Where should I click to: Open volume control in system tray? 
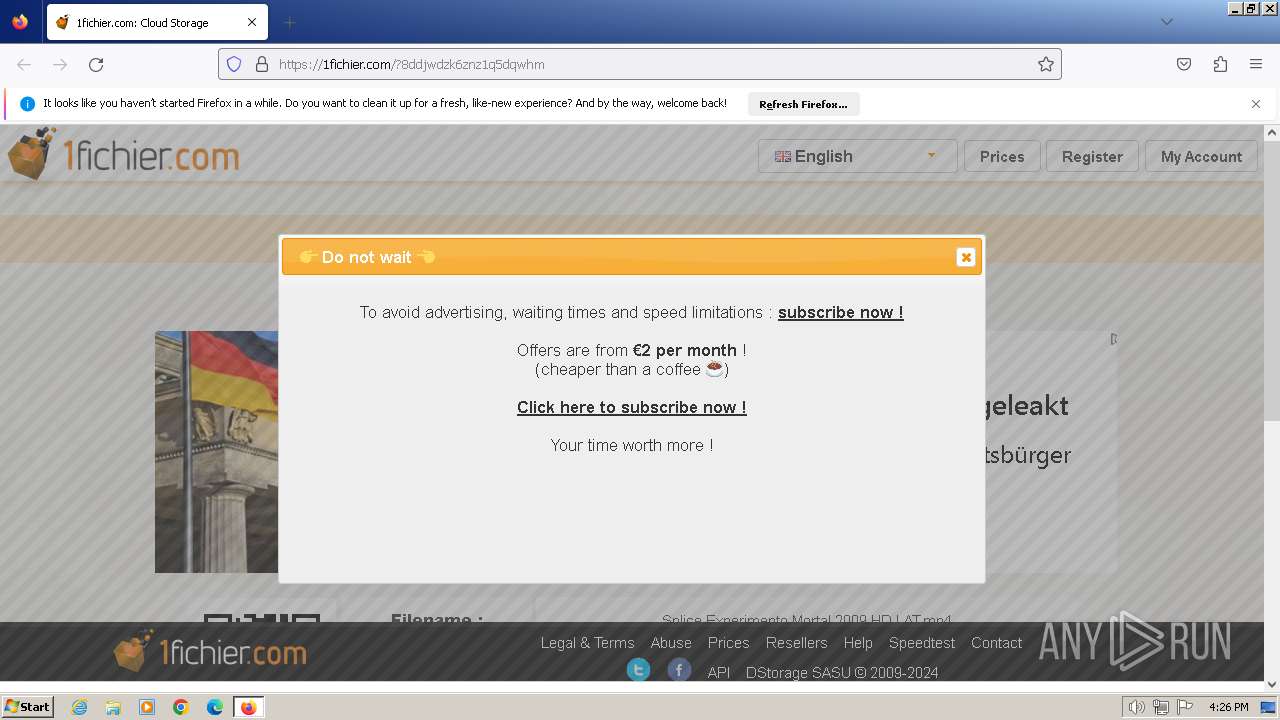tap(1136, 707)
